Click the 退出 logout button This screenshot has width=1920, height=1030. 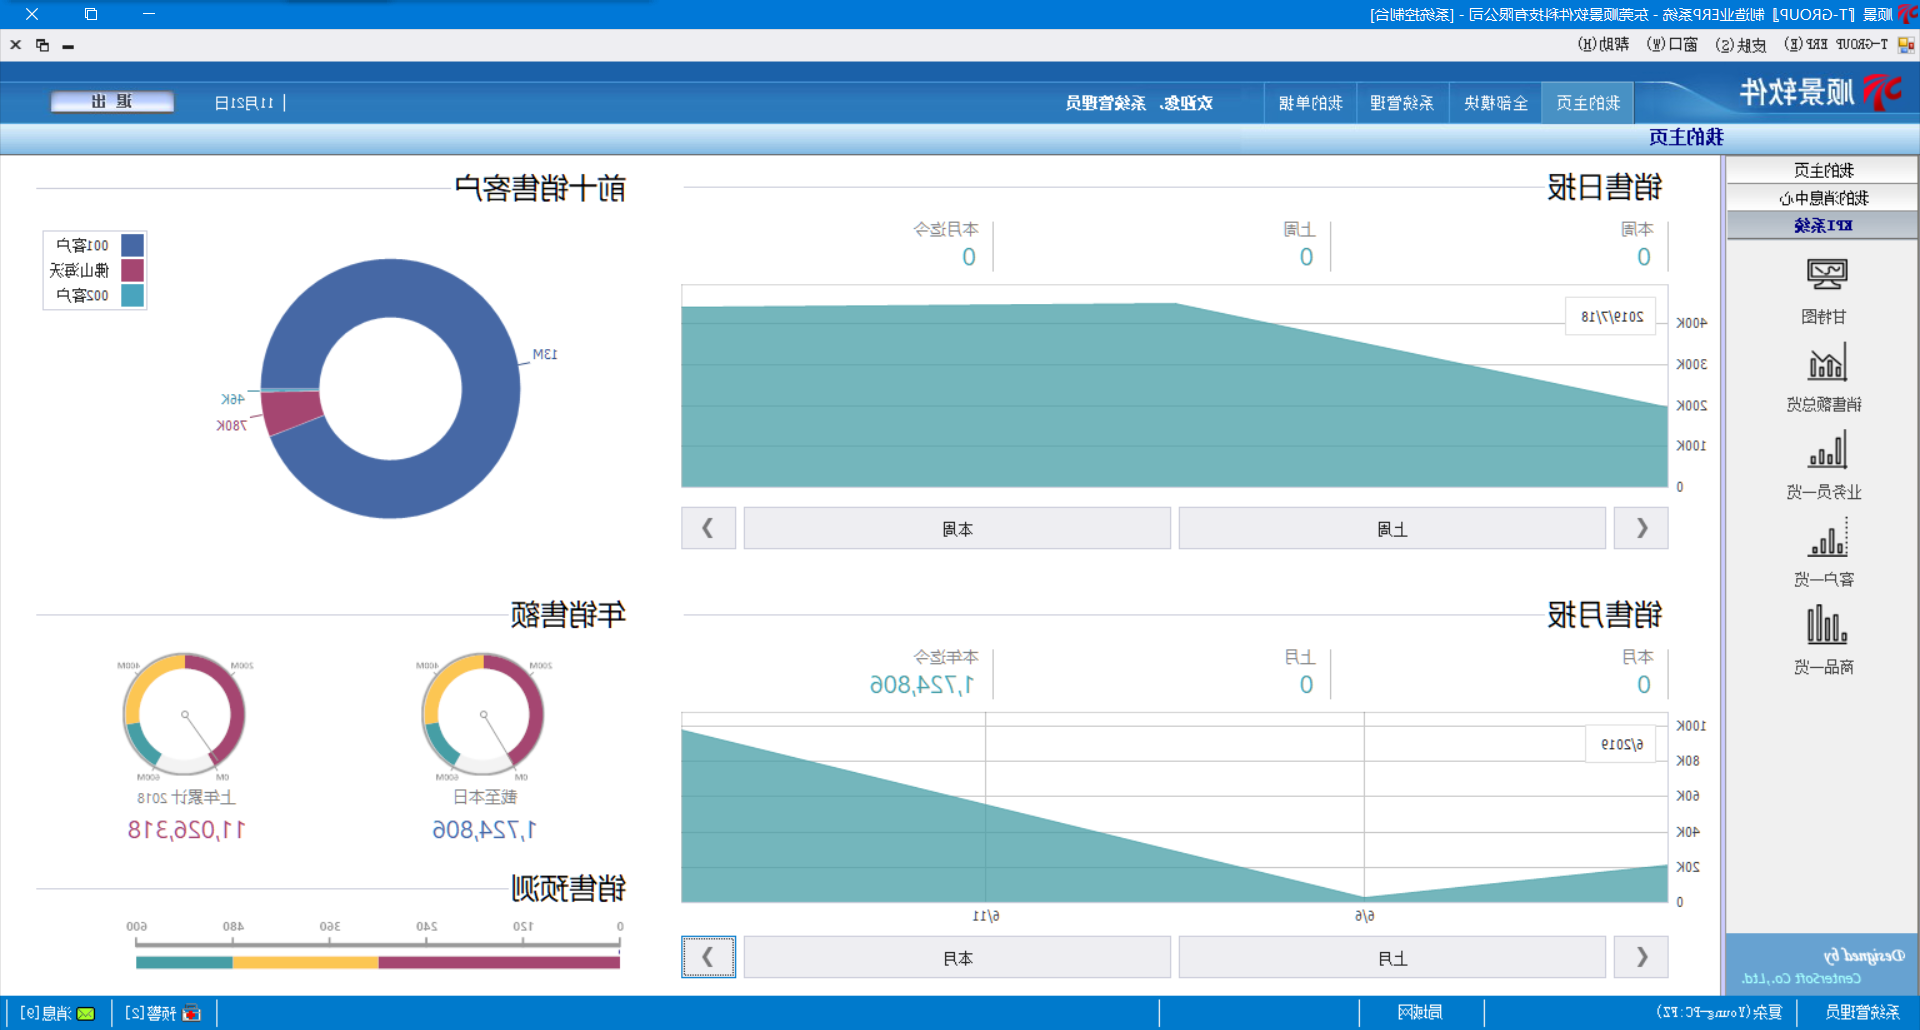[112, 102]
